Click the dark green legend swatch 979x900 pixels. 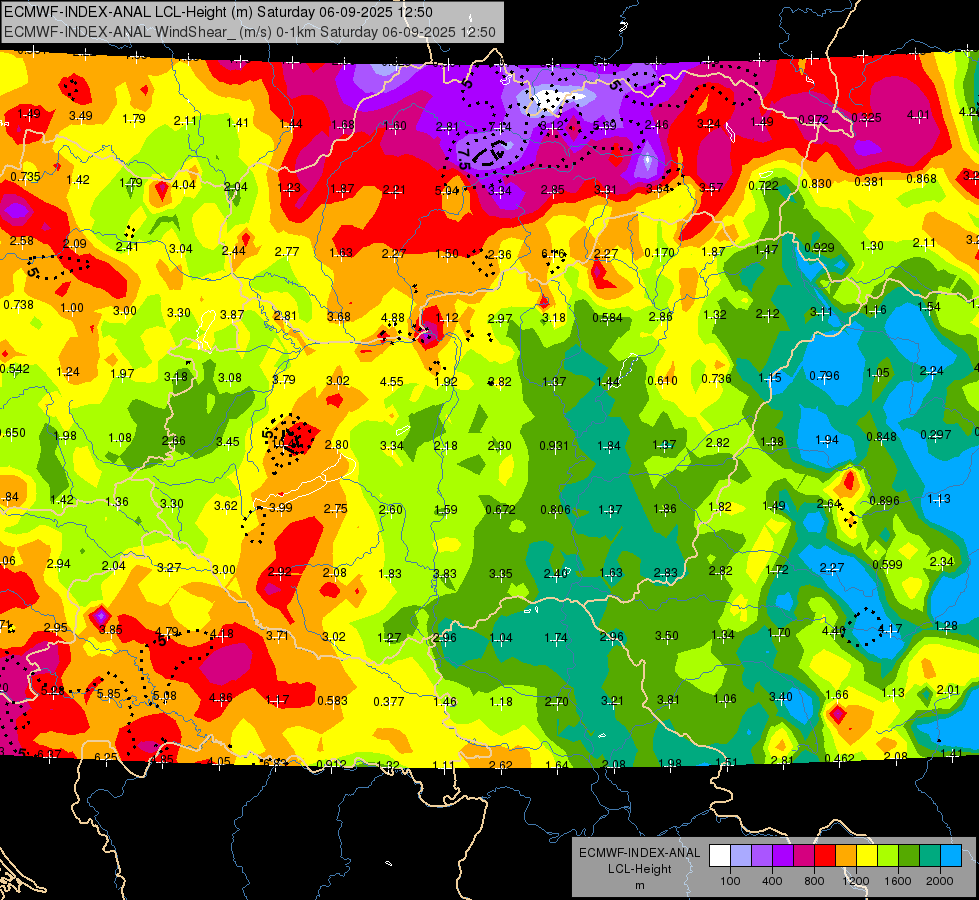pyautogui.click(x=908, y=856)
